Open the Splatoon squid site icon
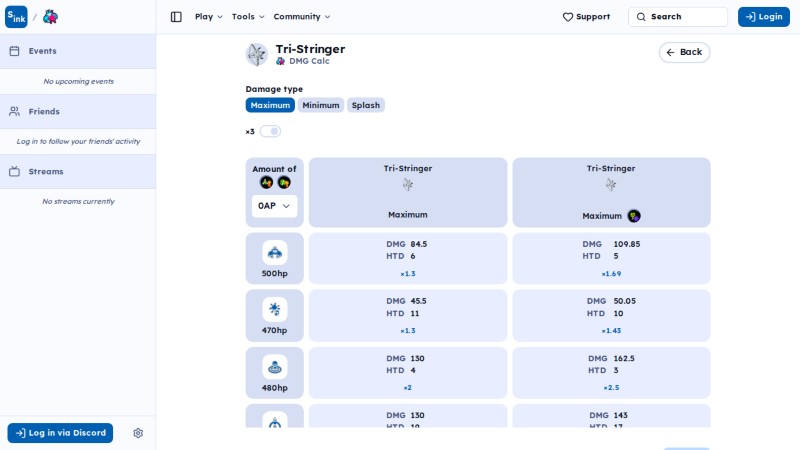Image resolution: width=800 pixels, height=450 pixels. (x=50, y=17)
